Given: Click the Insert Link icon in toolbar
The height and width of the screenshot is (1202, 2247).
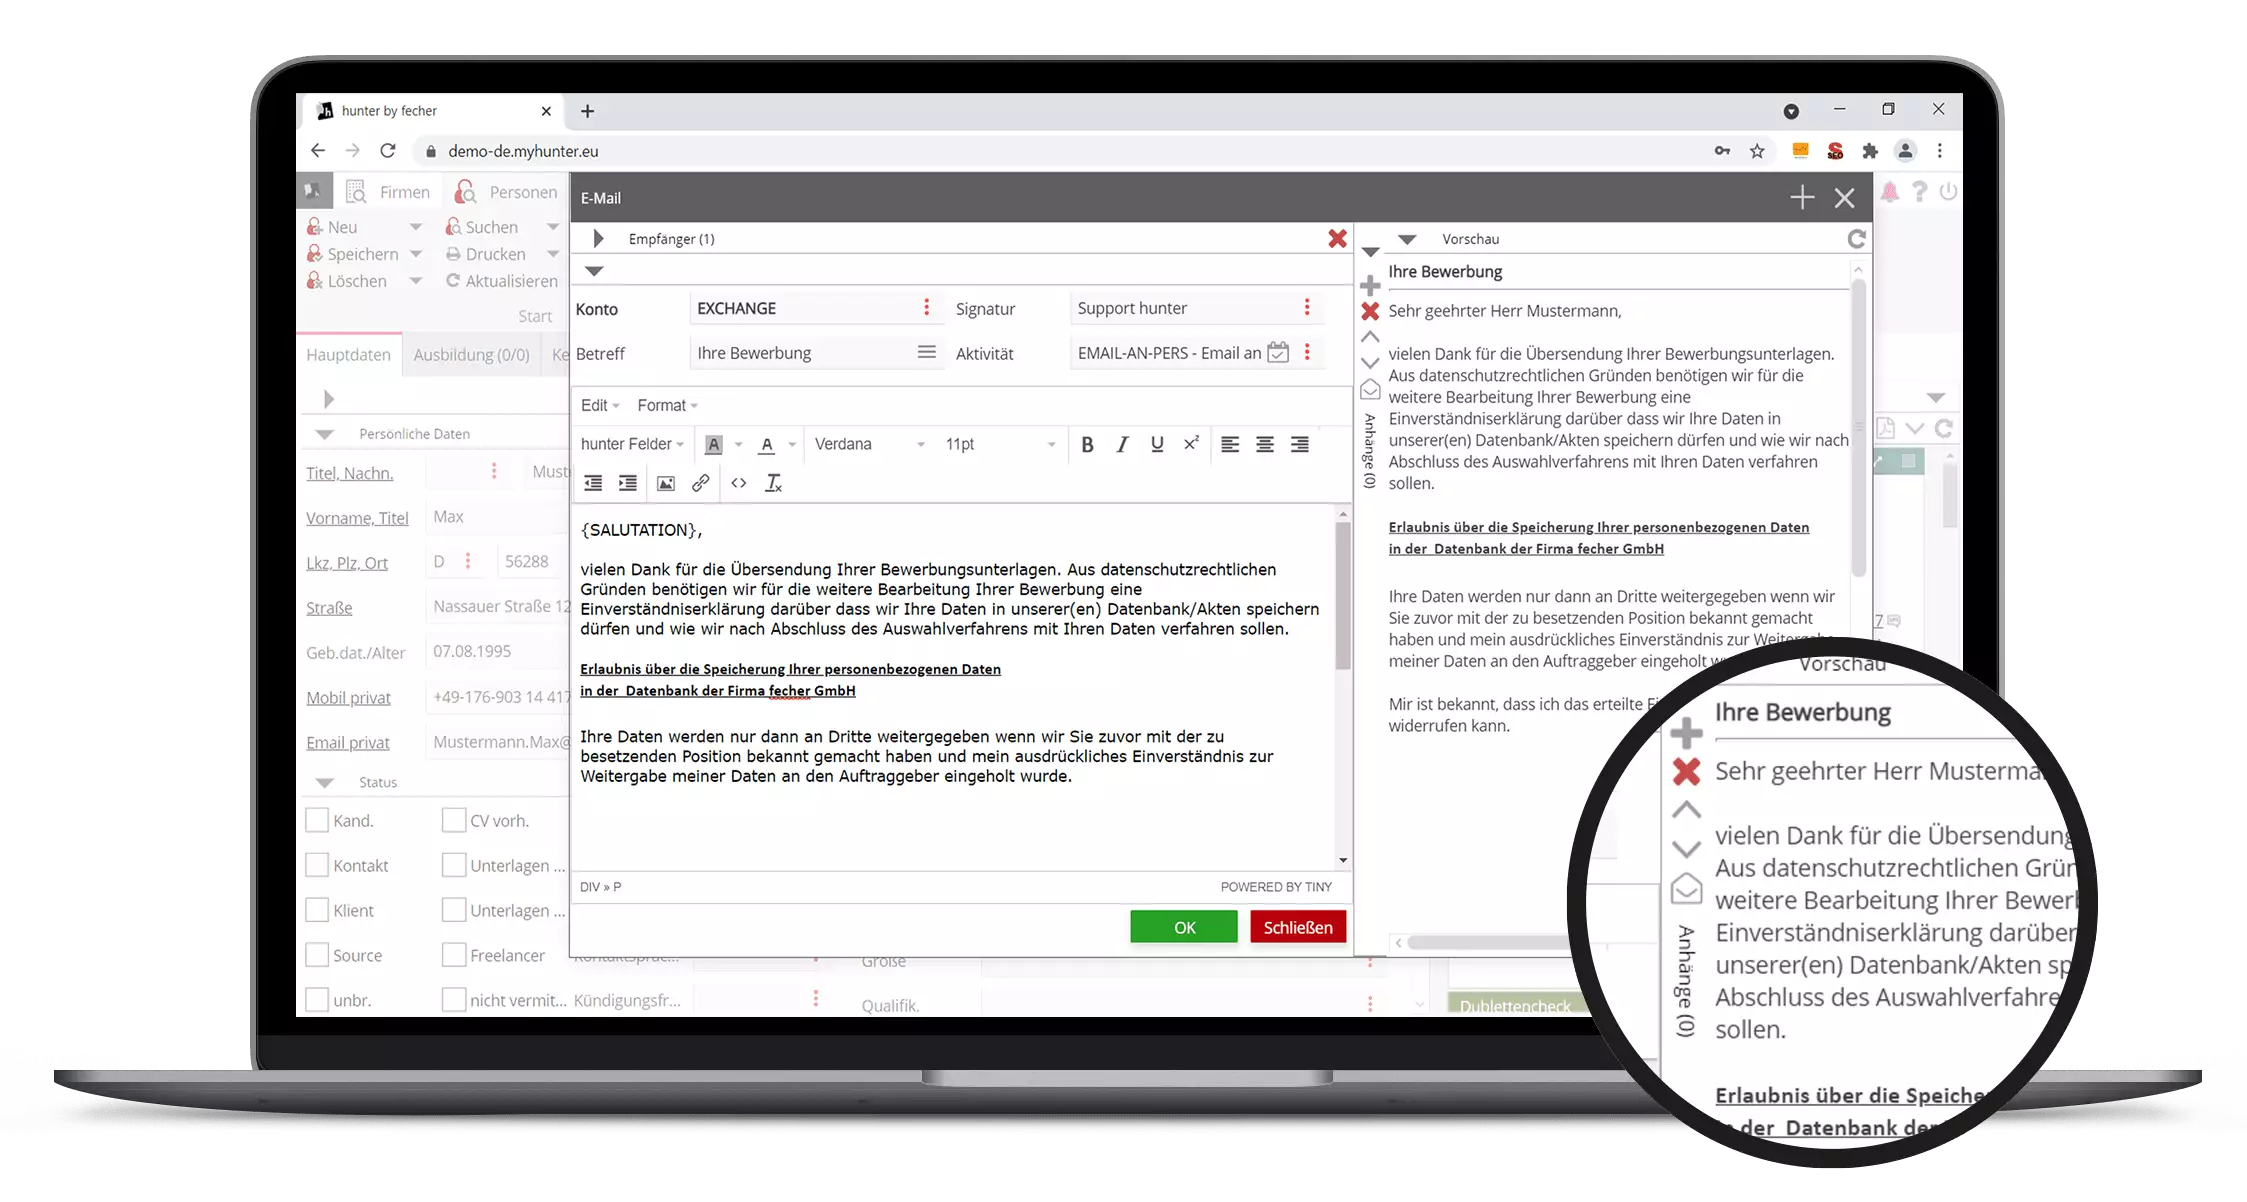Looking at the screenshot, I should (x=700, y=483).
